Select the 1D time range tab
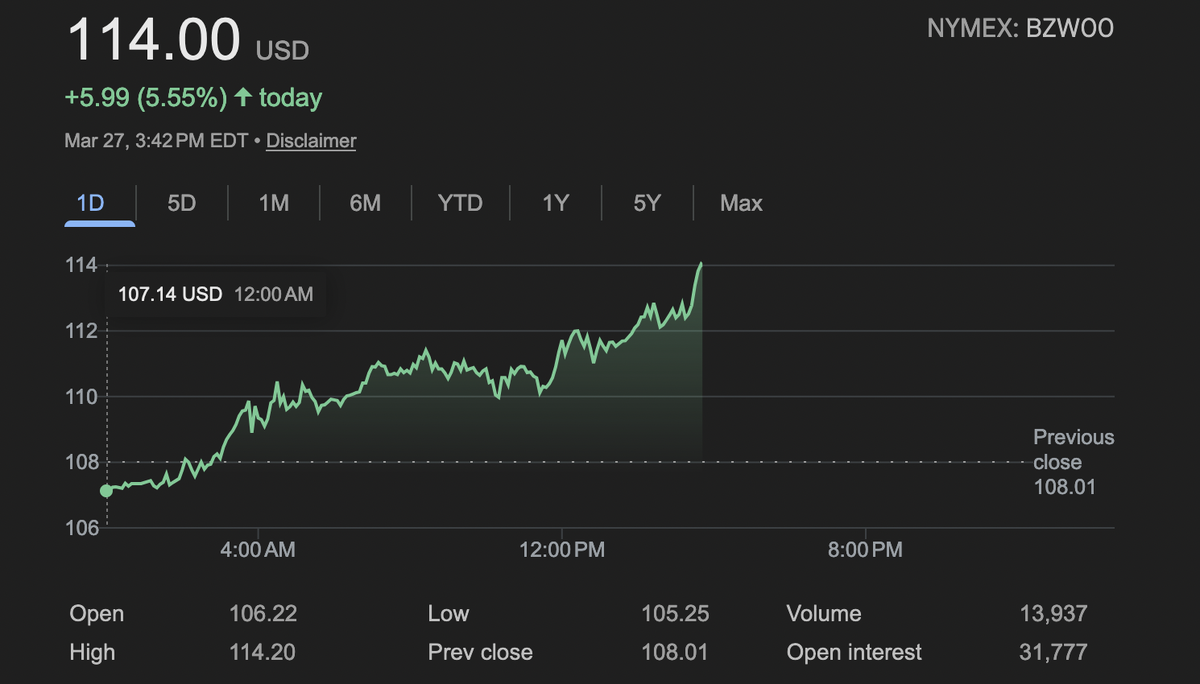 click(90, 203)
